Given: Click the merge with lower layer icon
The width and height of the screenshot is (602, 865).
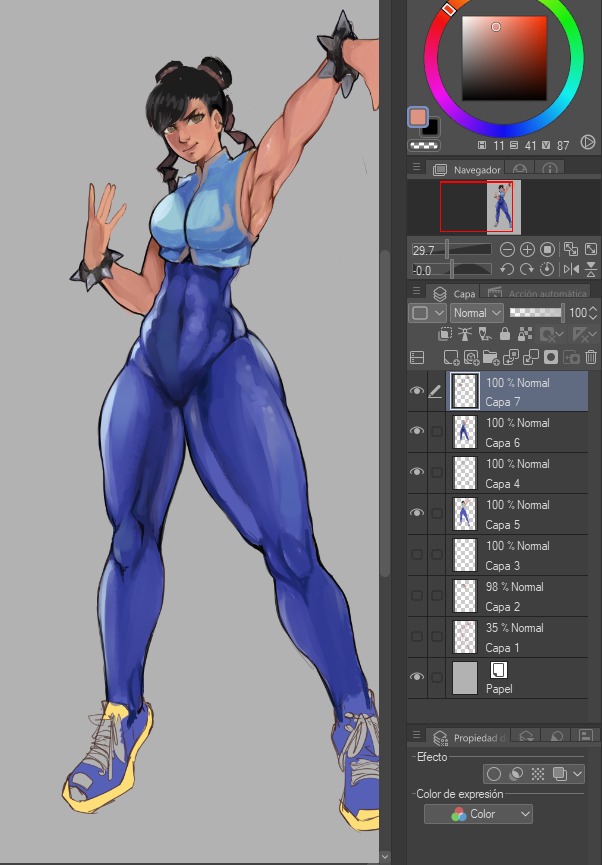Looking at the screenshot, I should point(531,357).
